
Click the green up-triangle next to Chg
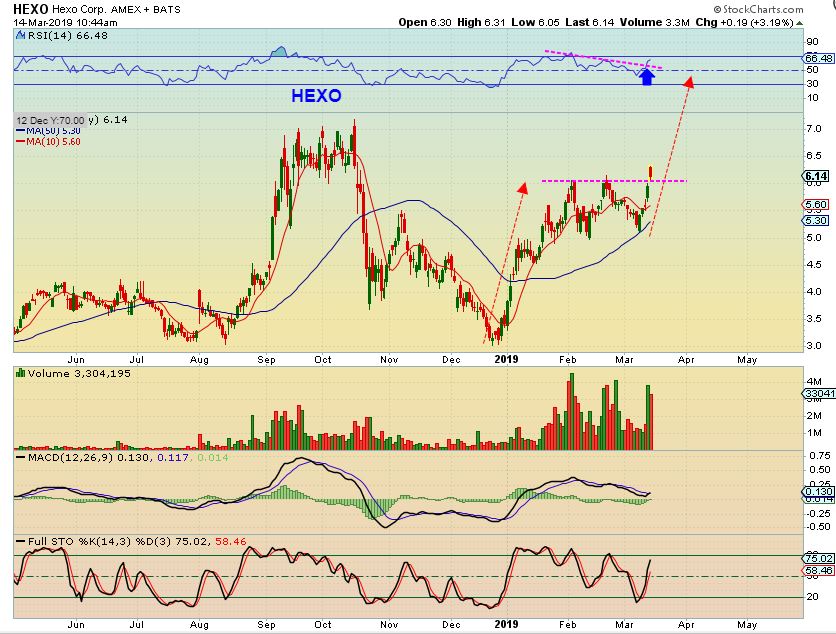[x=799, y=23]
